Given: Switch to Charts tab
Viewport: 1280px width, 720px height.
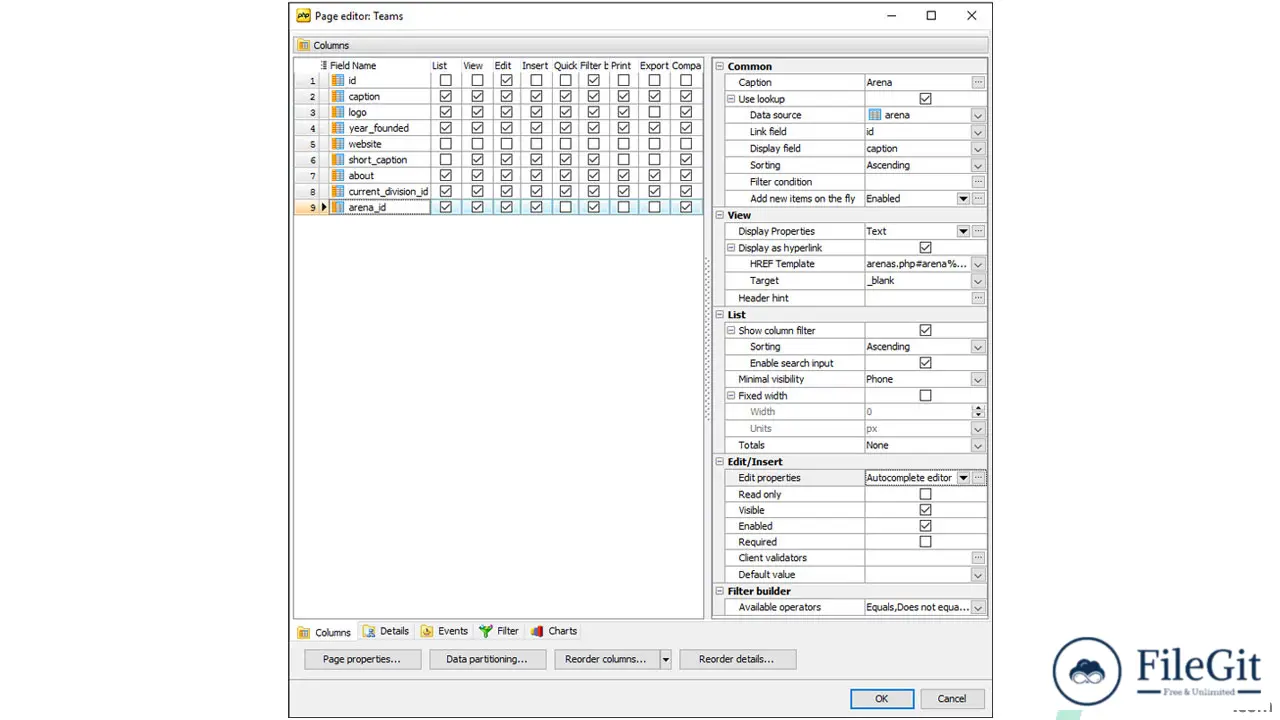Looking at the screenshot, I should click(x=554, y=631).
